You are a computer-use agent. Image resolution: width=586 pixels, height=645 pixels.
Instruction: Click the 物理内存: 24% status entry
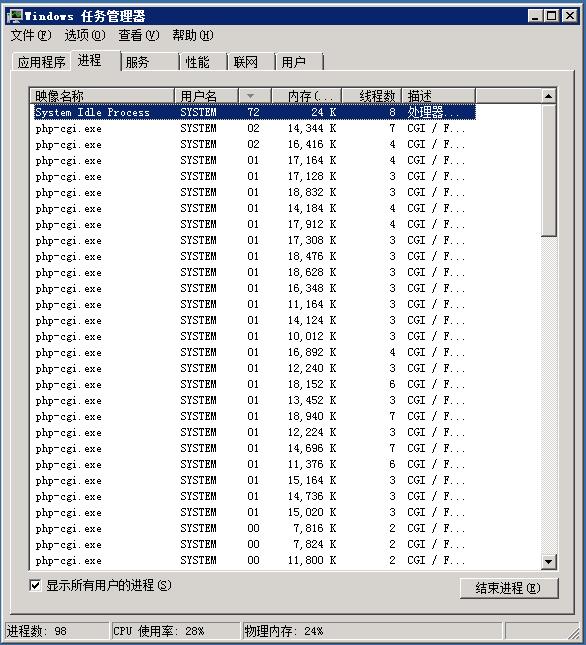pyautogui.click(x=372, y=631)
